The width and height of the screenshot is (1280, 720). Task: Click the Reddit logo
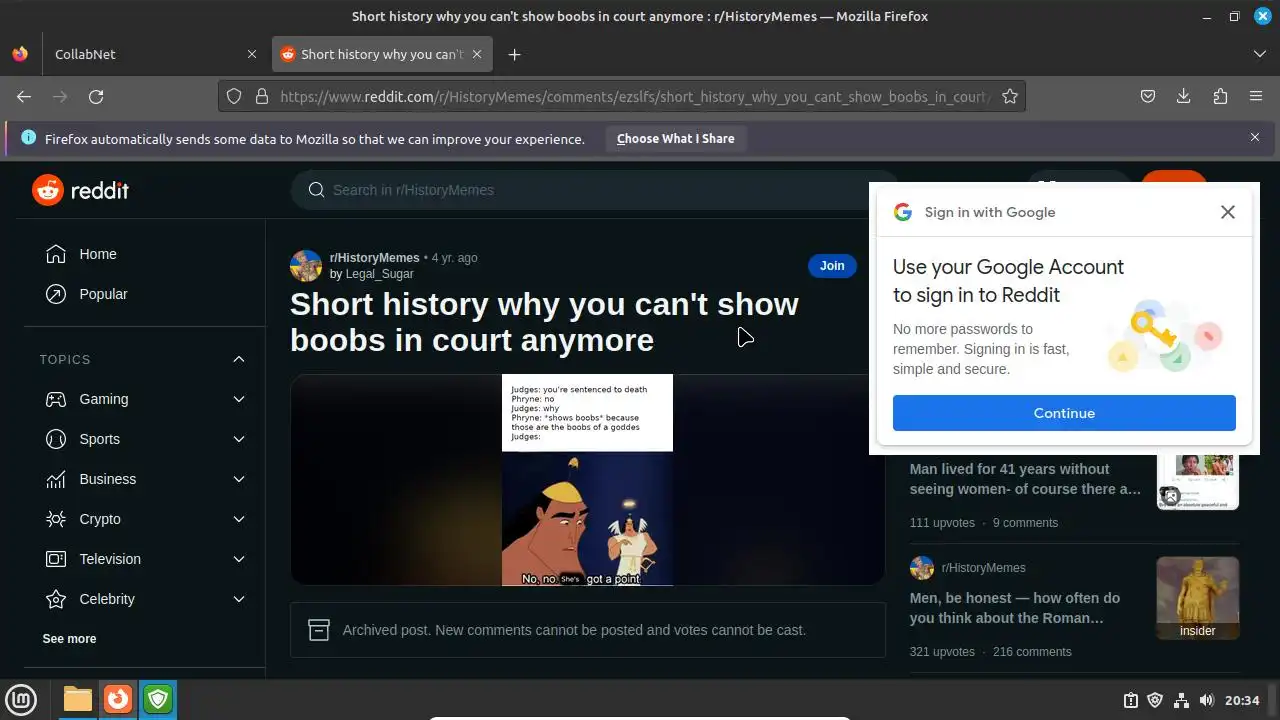(80, 190)
